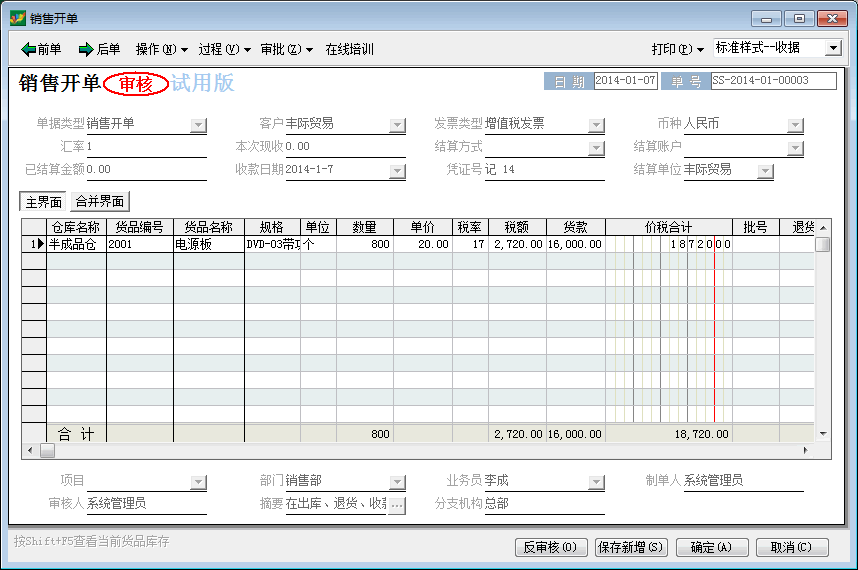The image size is (858, 570).
Task: Click the 审核人 系统管理员 field
Action: click(x=146, y=503)
